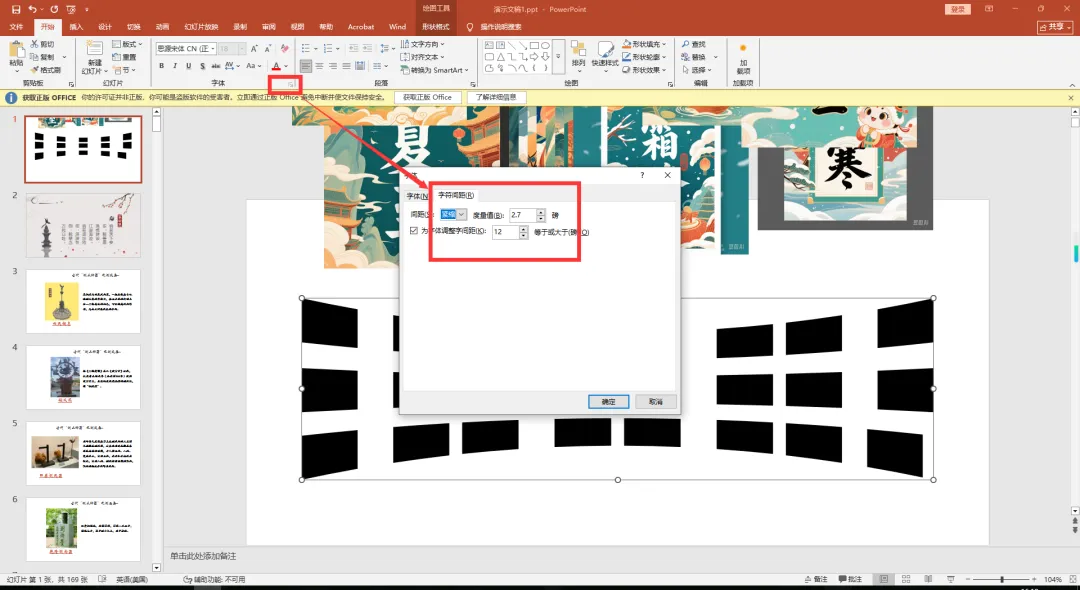Switch to Font (字体) tab in dialog
This screenshot has width=1080, height=590.
tap(417, 196)
